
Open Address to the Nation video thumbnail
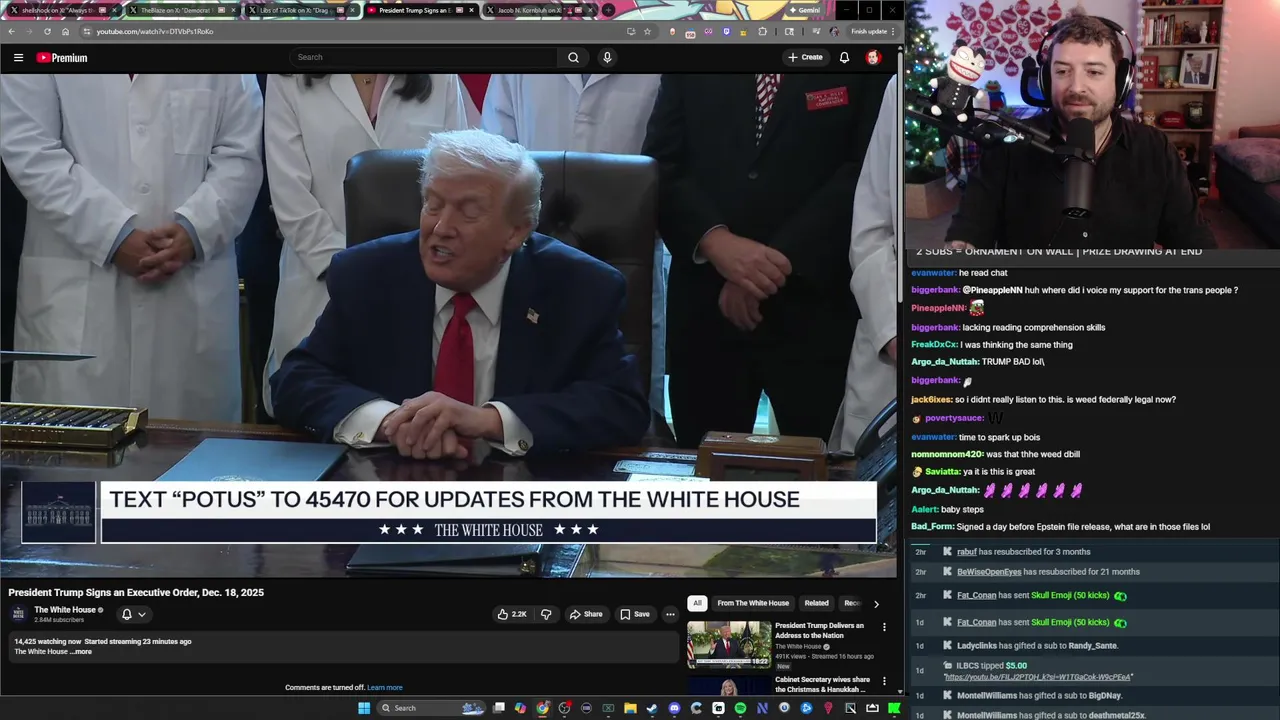tap(729, 645)
